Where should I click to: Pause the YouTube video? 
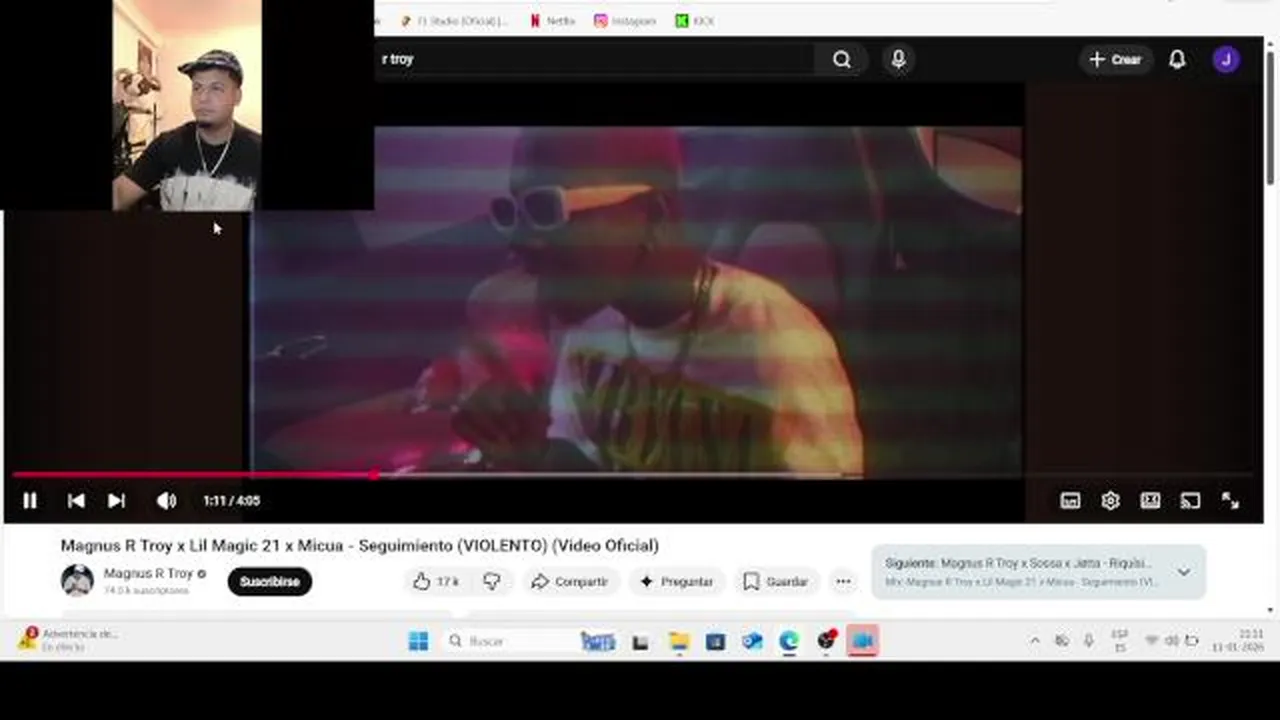click(x=30, y=501)
